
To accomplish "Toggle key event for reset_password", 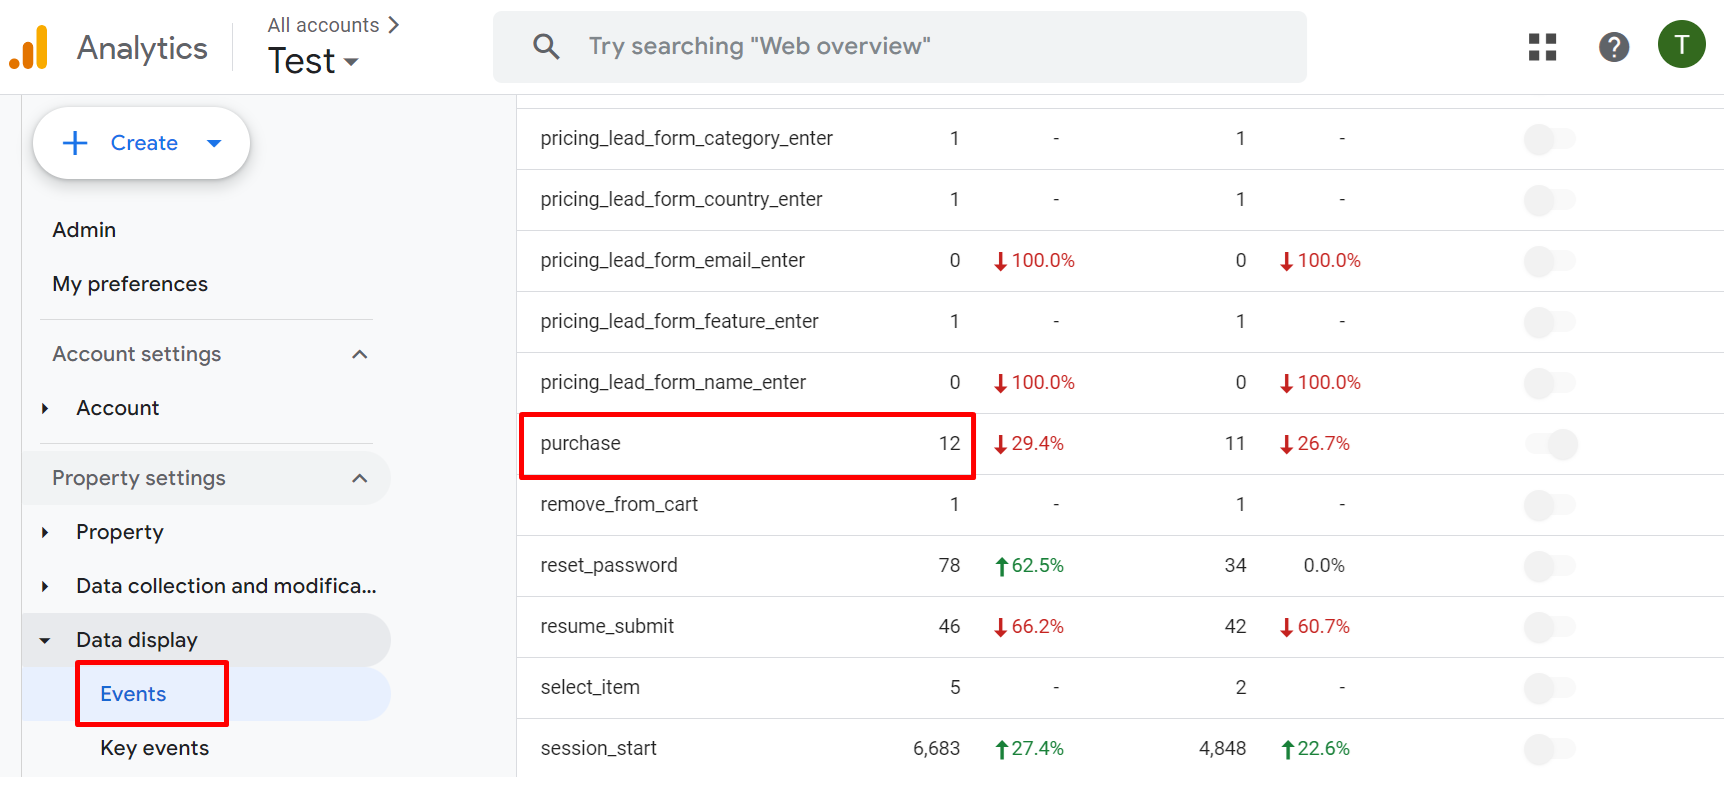I will point(1549,566).
